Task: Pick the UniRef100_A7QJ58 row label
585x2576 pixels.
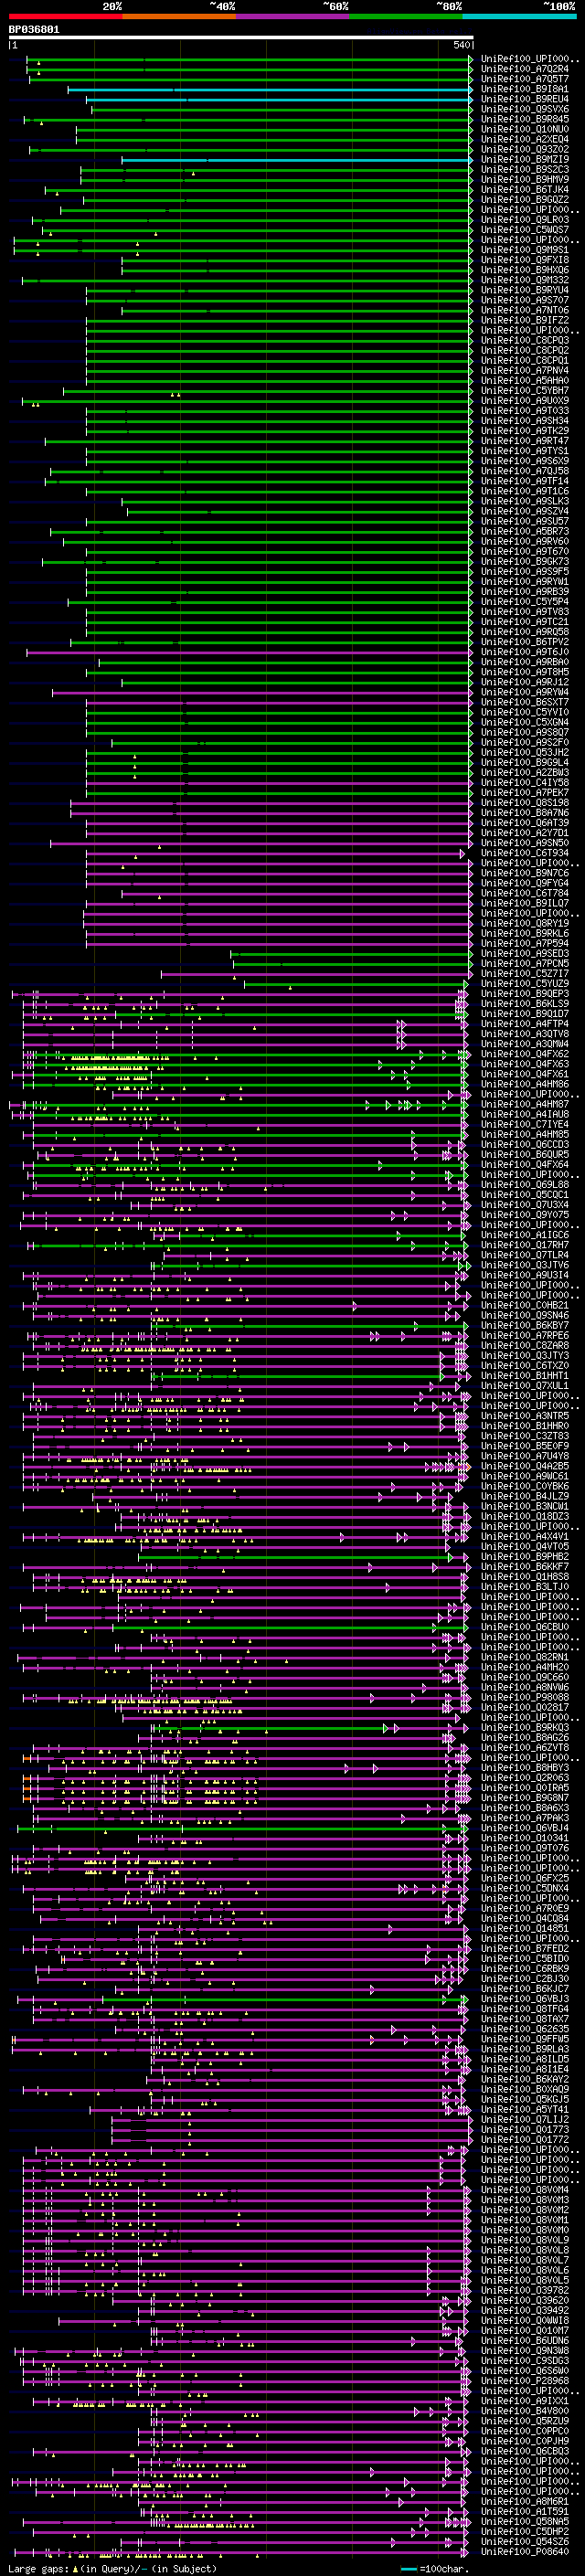Action: pos(525,471)
